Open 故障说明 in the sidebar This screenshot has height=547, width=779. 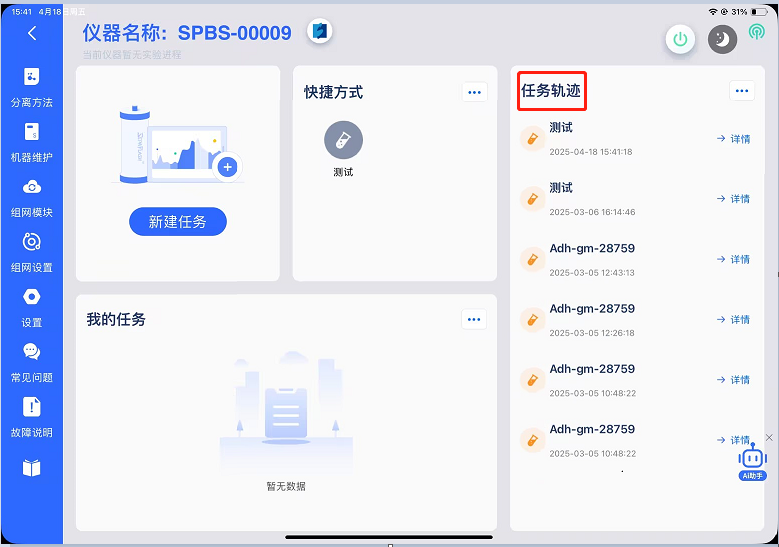click(x=32, y=416)
